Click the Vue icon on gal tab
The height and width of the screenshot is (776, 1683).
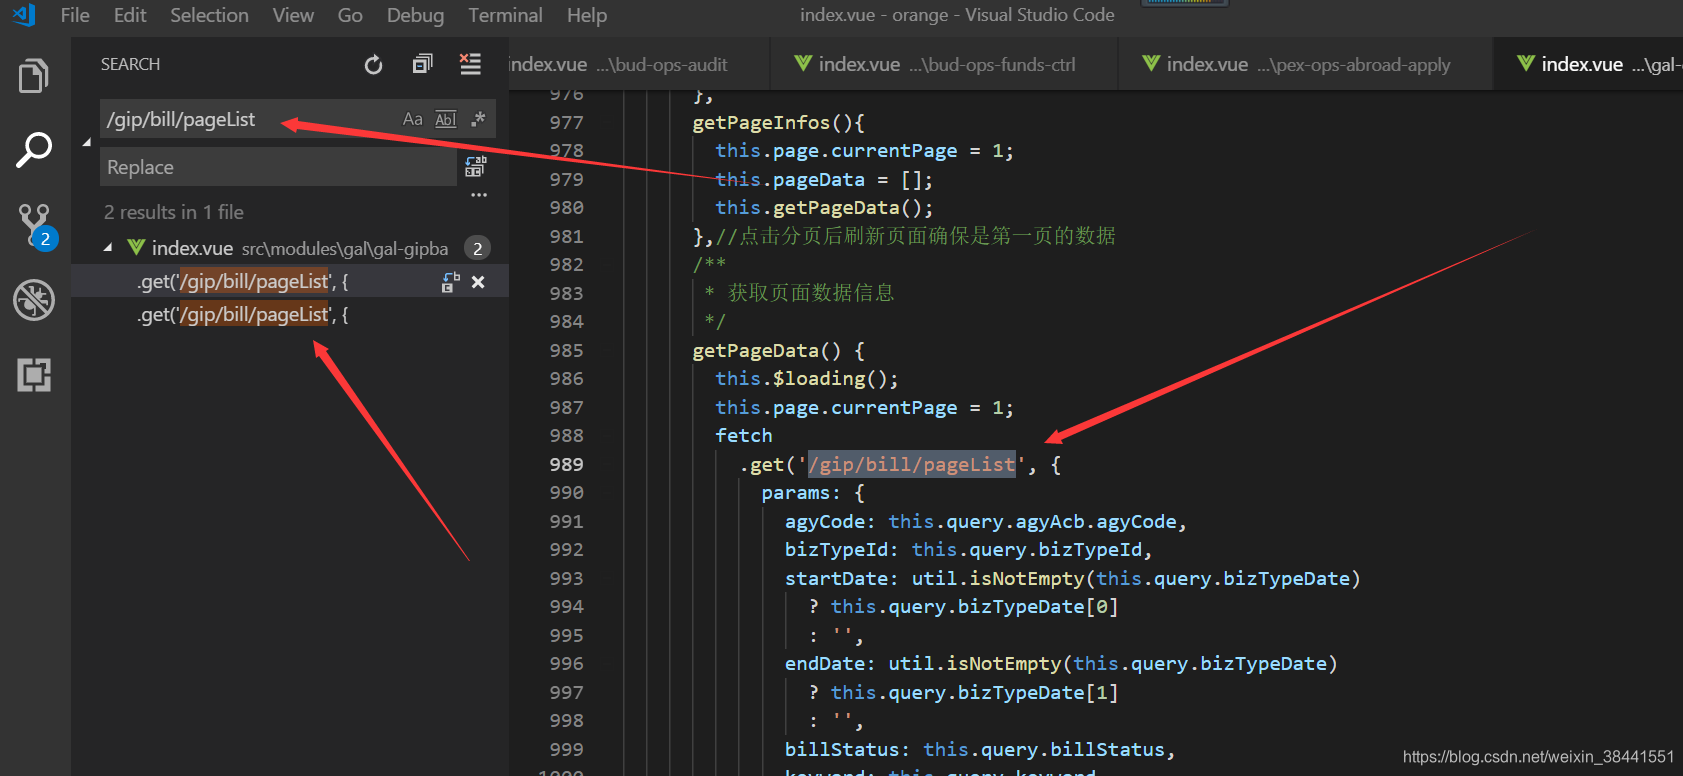point(1526,63)
